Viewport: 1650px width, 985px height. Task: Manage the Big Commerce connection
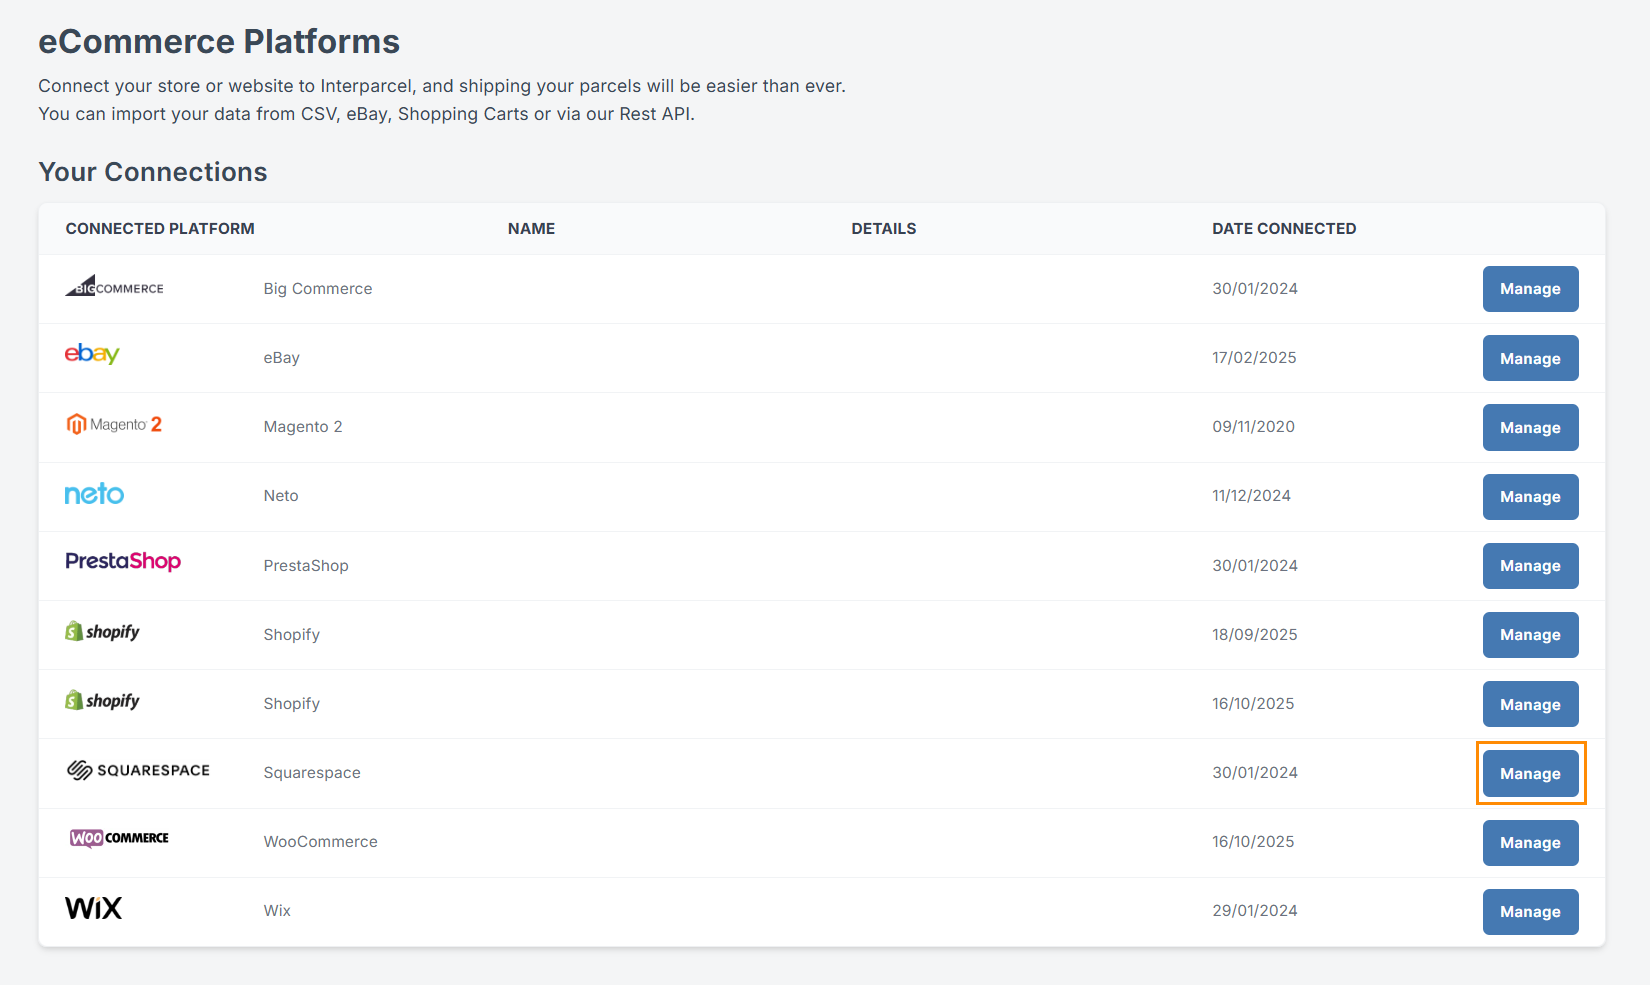pyautogui.click(x=1530, y=289)
